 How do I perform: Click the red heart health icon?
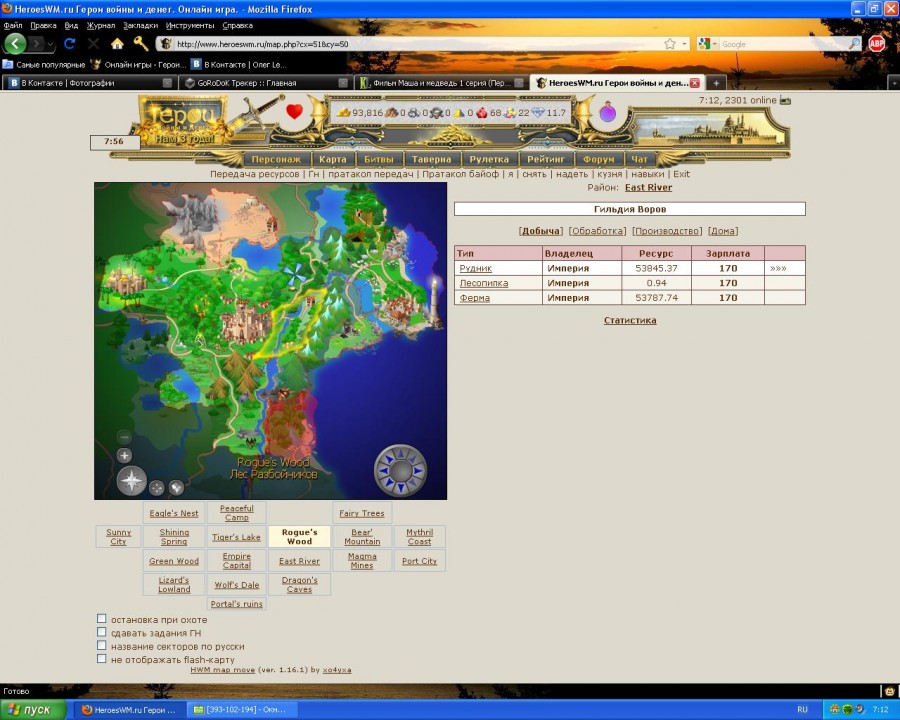click(294, 111)
